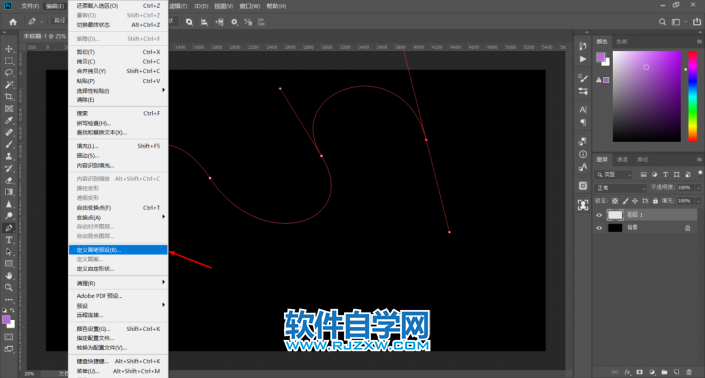Open blend mode dropdown 正常
705x378 pixels.
coord(621,188)
